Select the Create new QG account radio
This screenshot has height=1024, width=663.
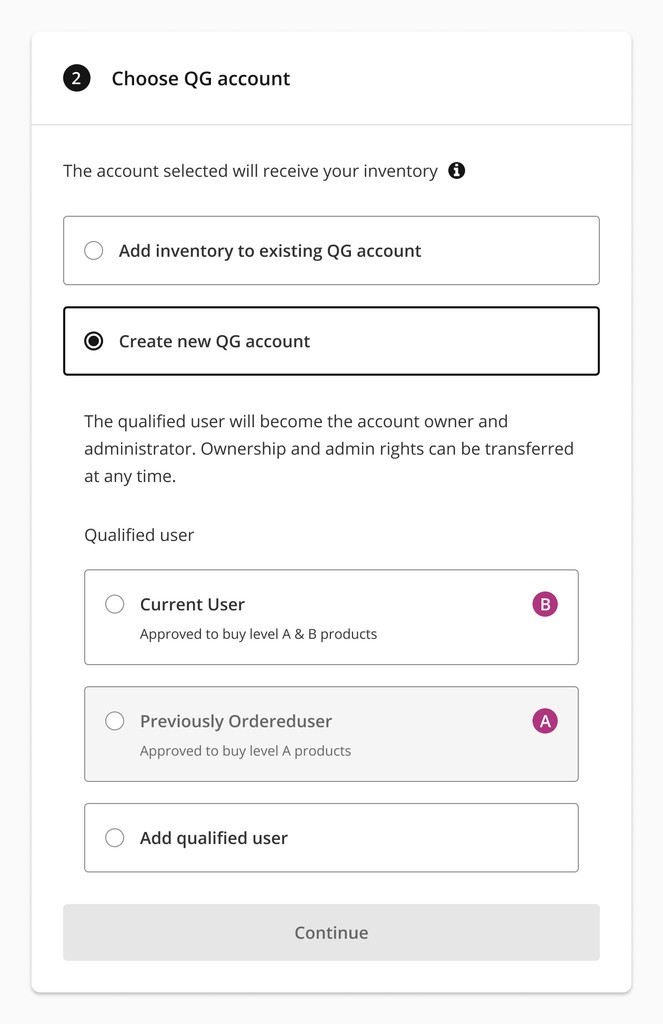click(x=94, y=341)
